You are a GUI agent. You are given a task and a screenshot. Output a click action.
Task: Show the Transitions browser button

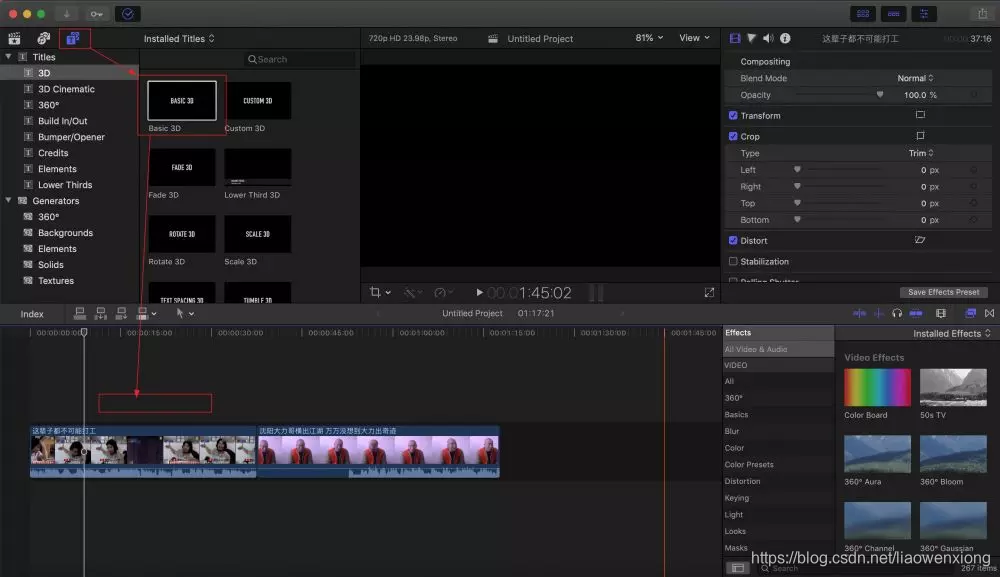[x=989, y=313]
